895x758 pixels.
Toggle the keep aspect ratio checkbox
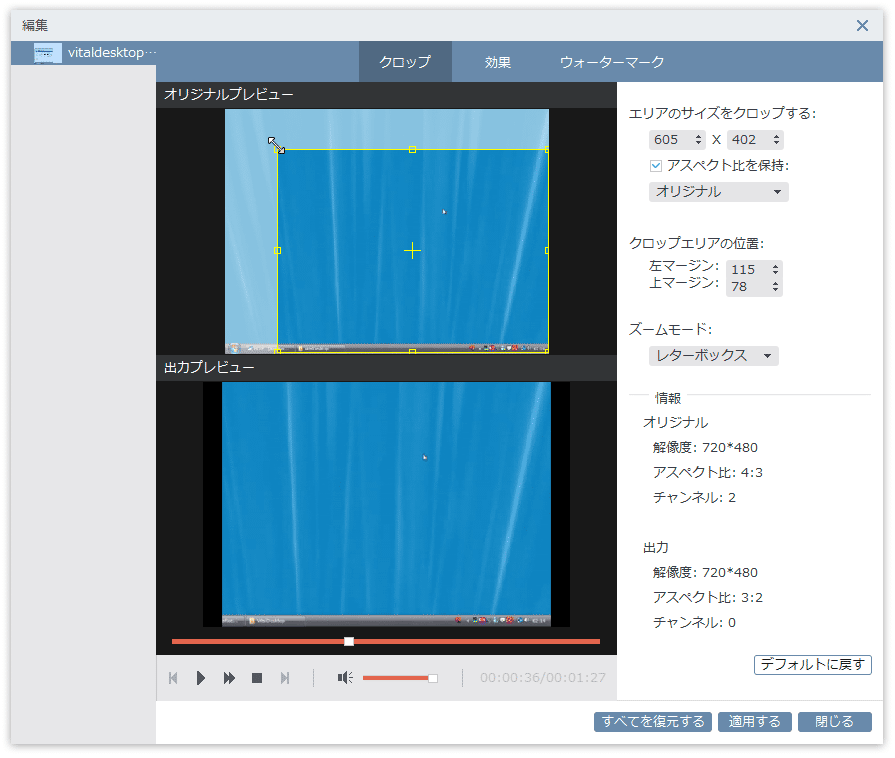(656, 166)
